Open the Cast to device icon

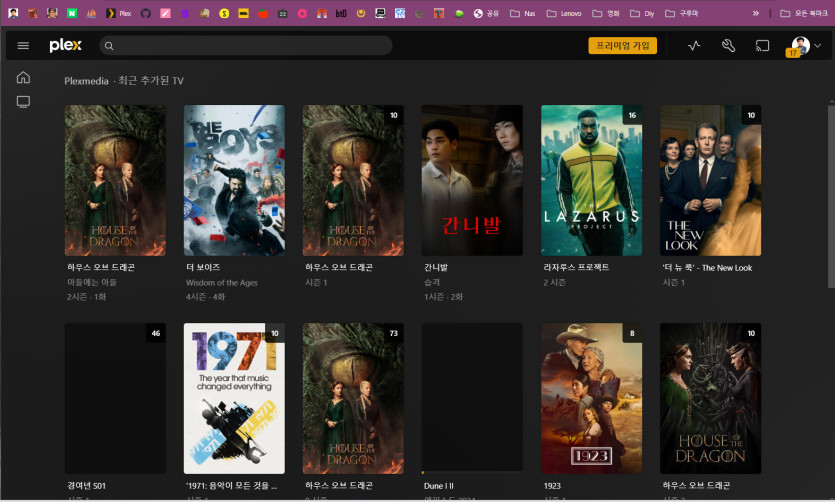coord(763,46)
